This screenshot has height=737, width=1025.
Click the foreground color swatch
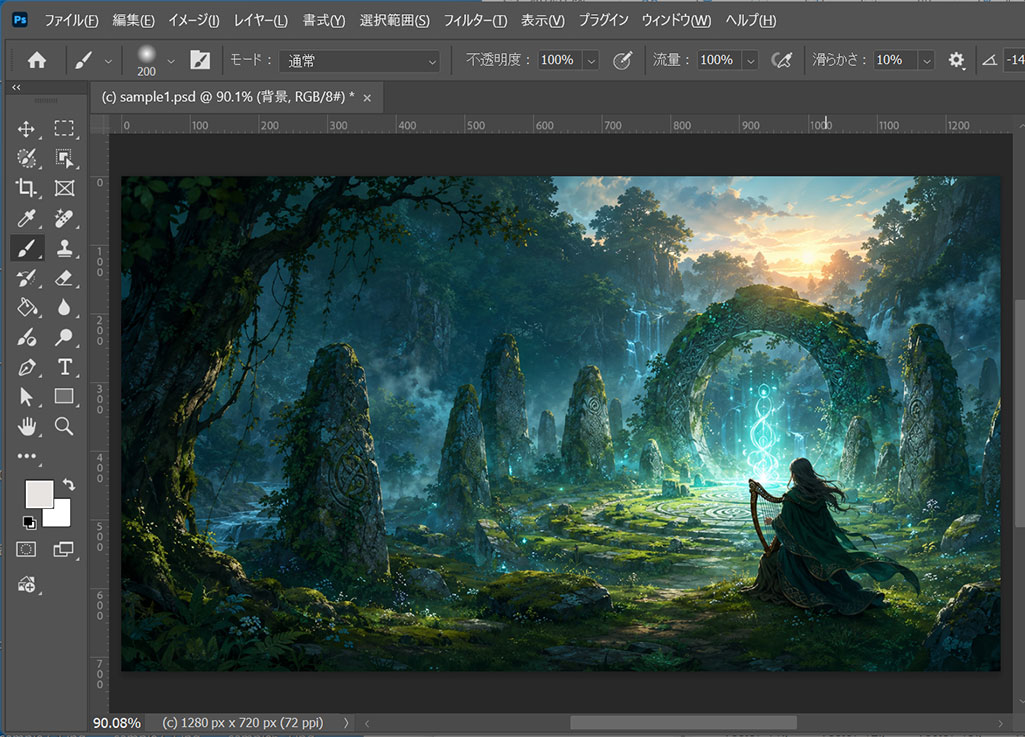point(39,494)
